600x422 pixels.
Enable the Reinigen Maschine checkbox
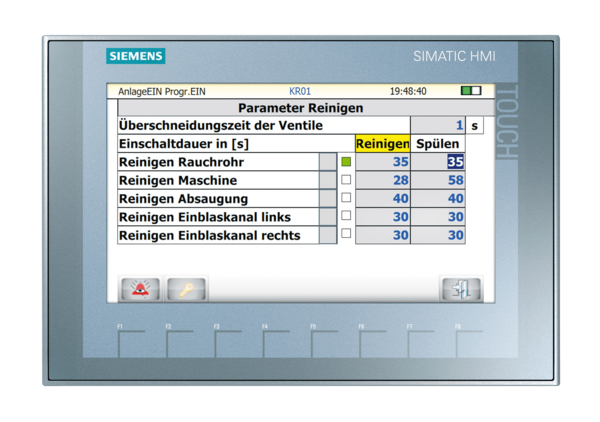(x=346, y=180)
